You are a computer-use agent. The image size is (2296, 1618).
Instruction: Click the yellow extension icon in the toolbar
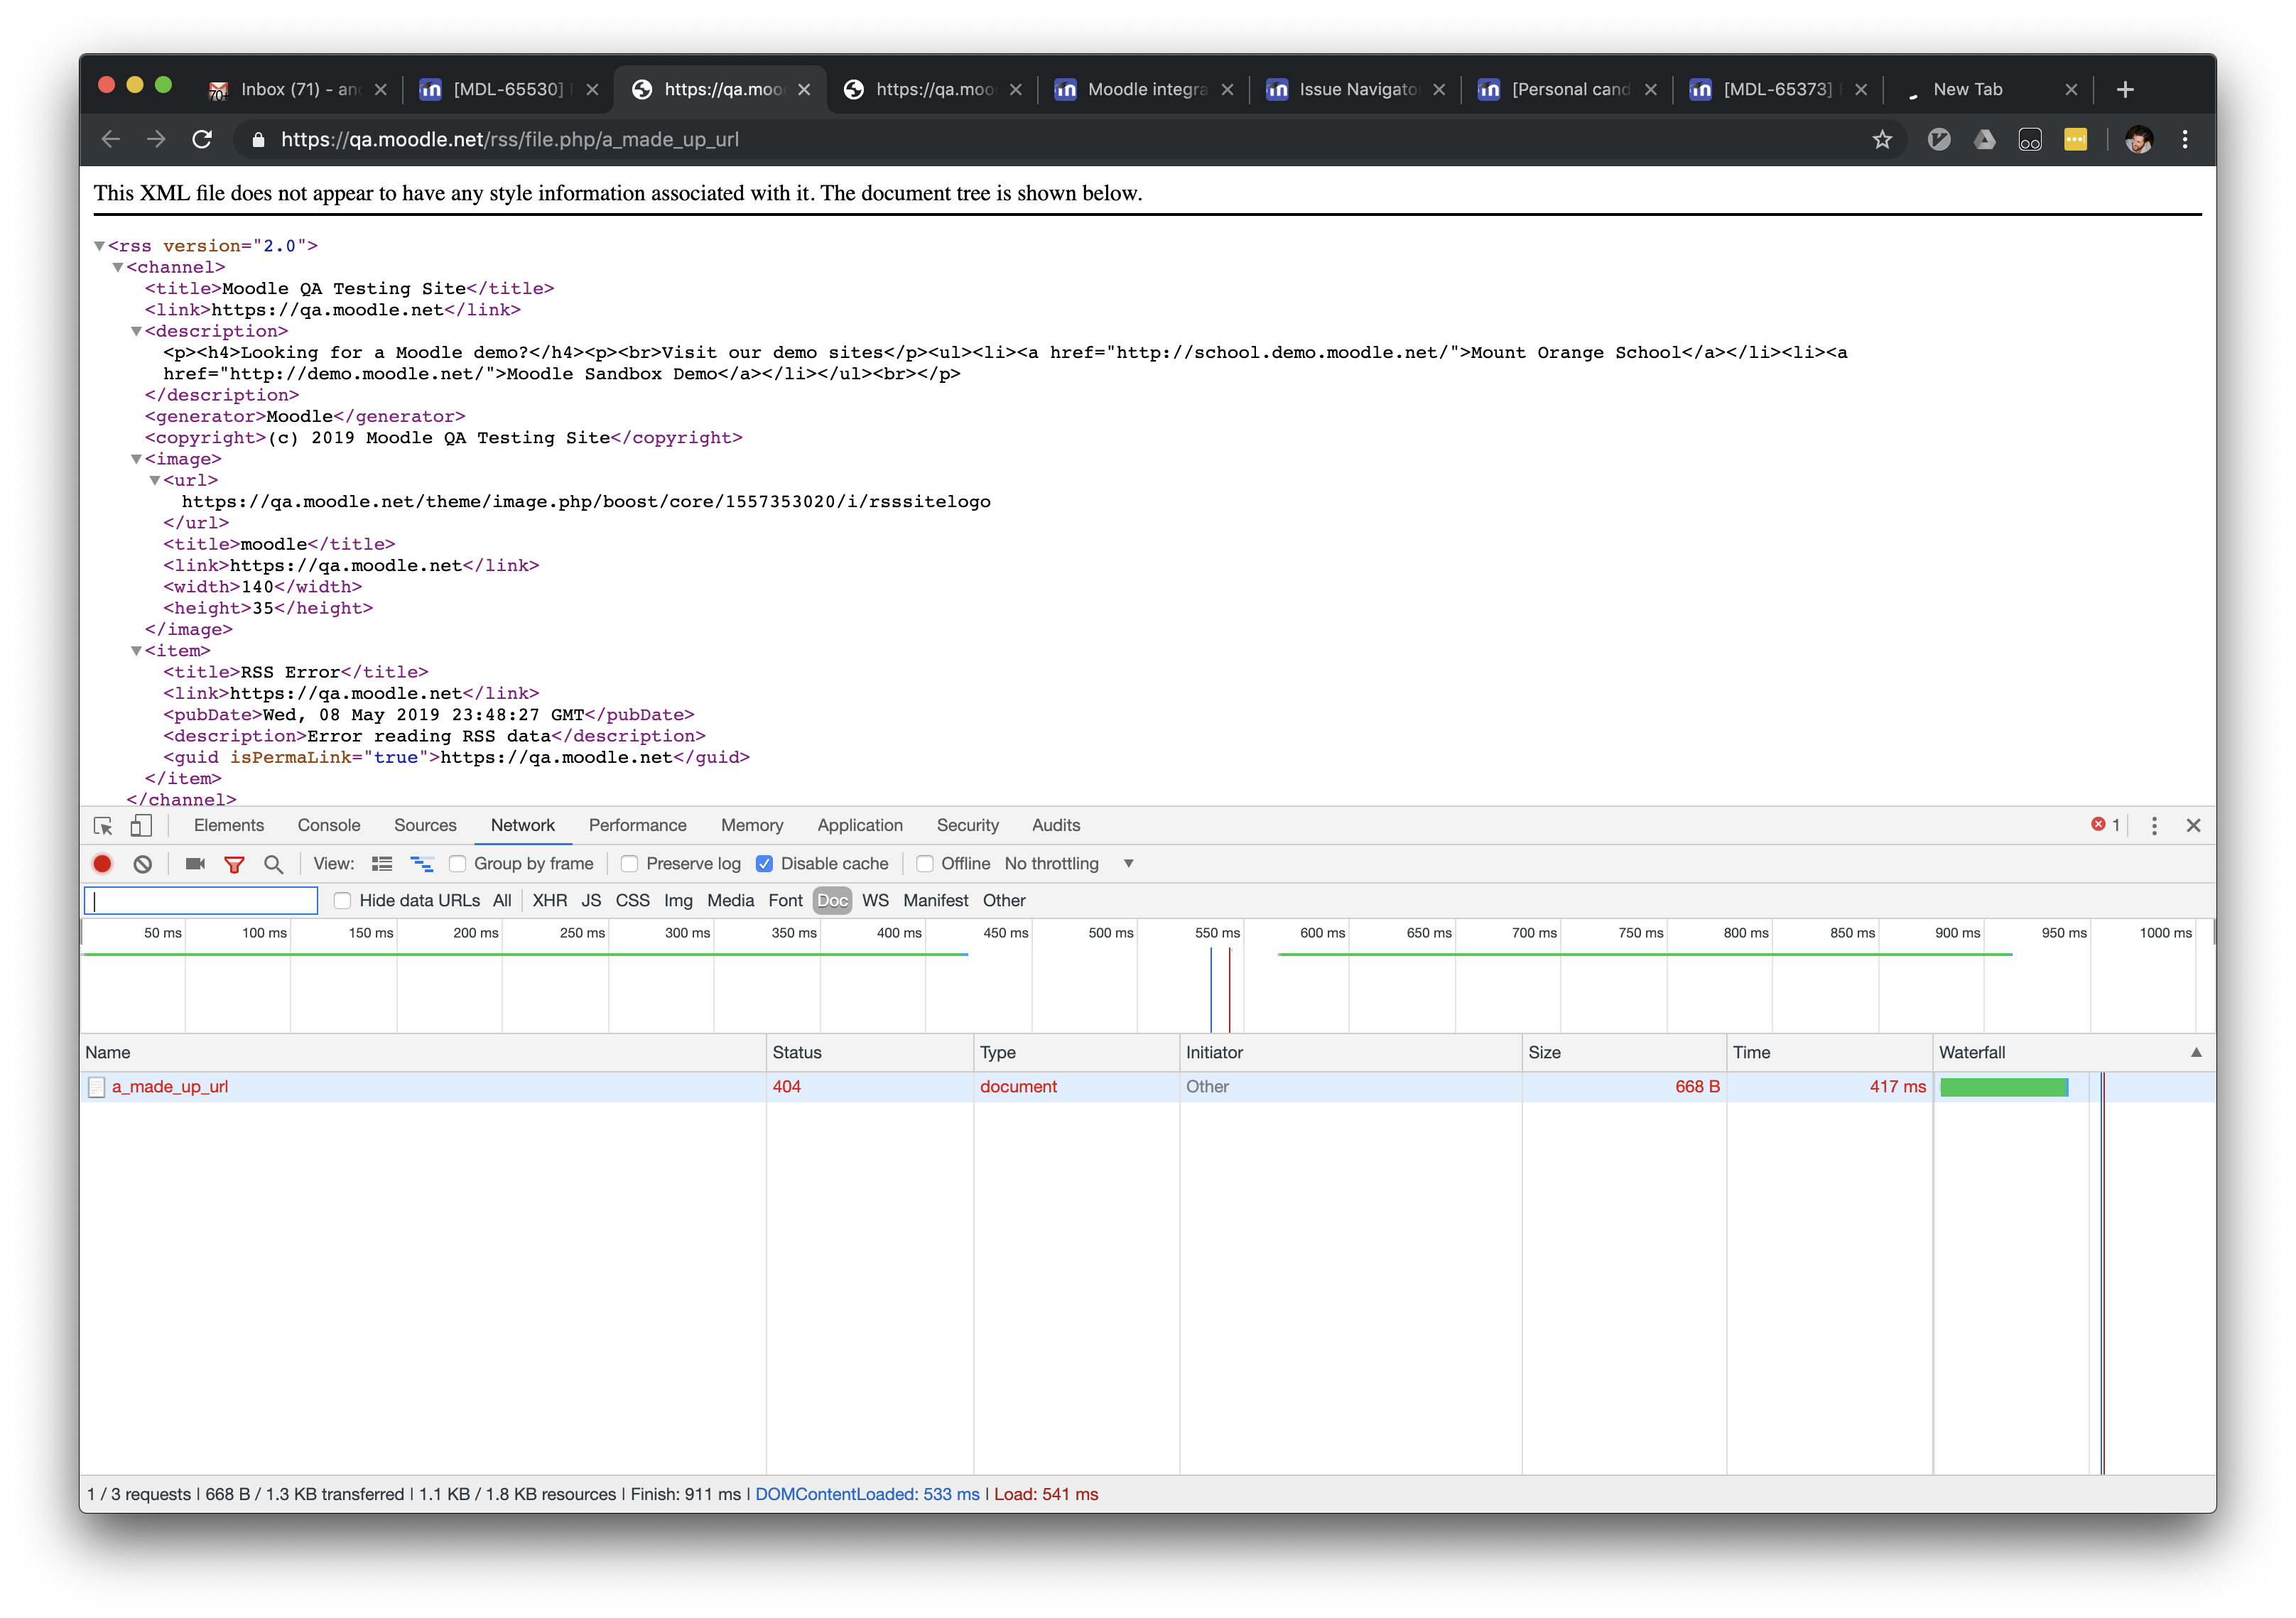[2076, 140]
